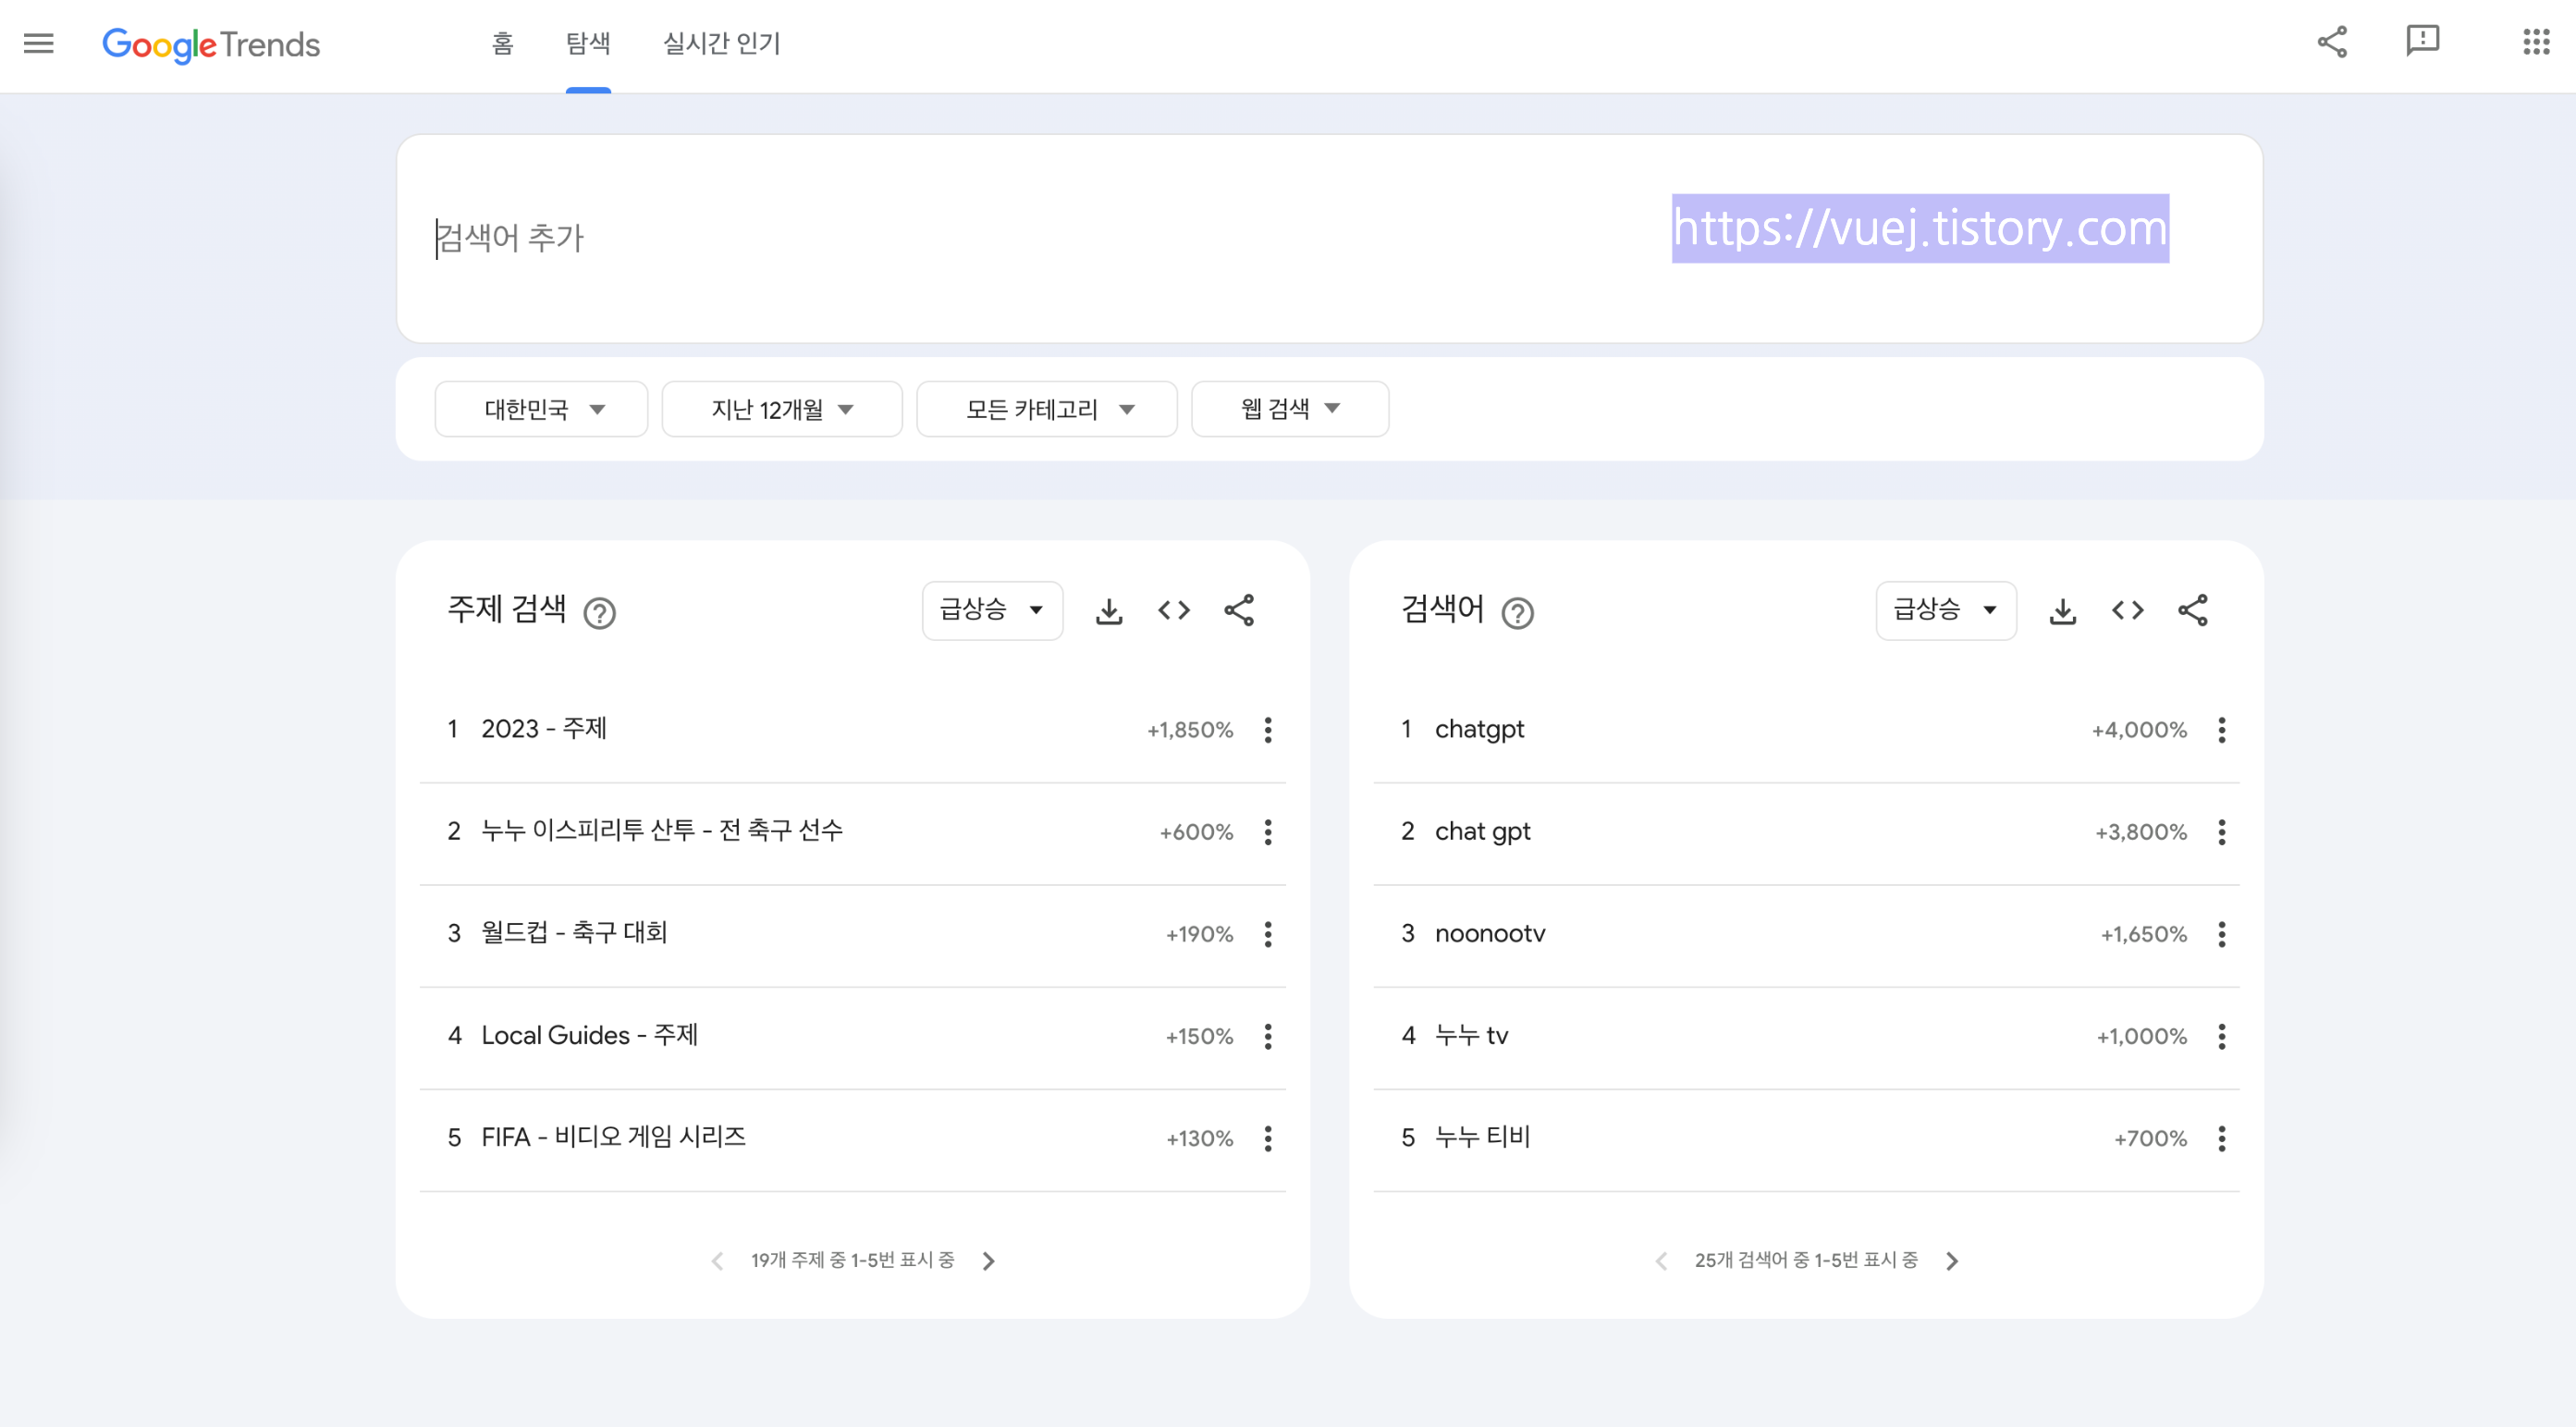The image size is (2576, 1427).
Task: Go to next page of 주제 results
Action: 988,1261
